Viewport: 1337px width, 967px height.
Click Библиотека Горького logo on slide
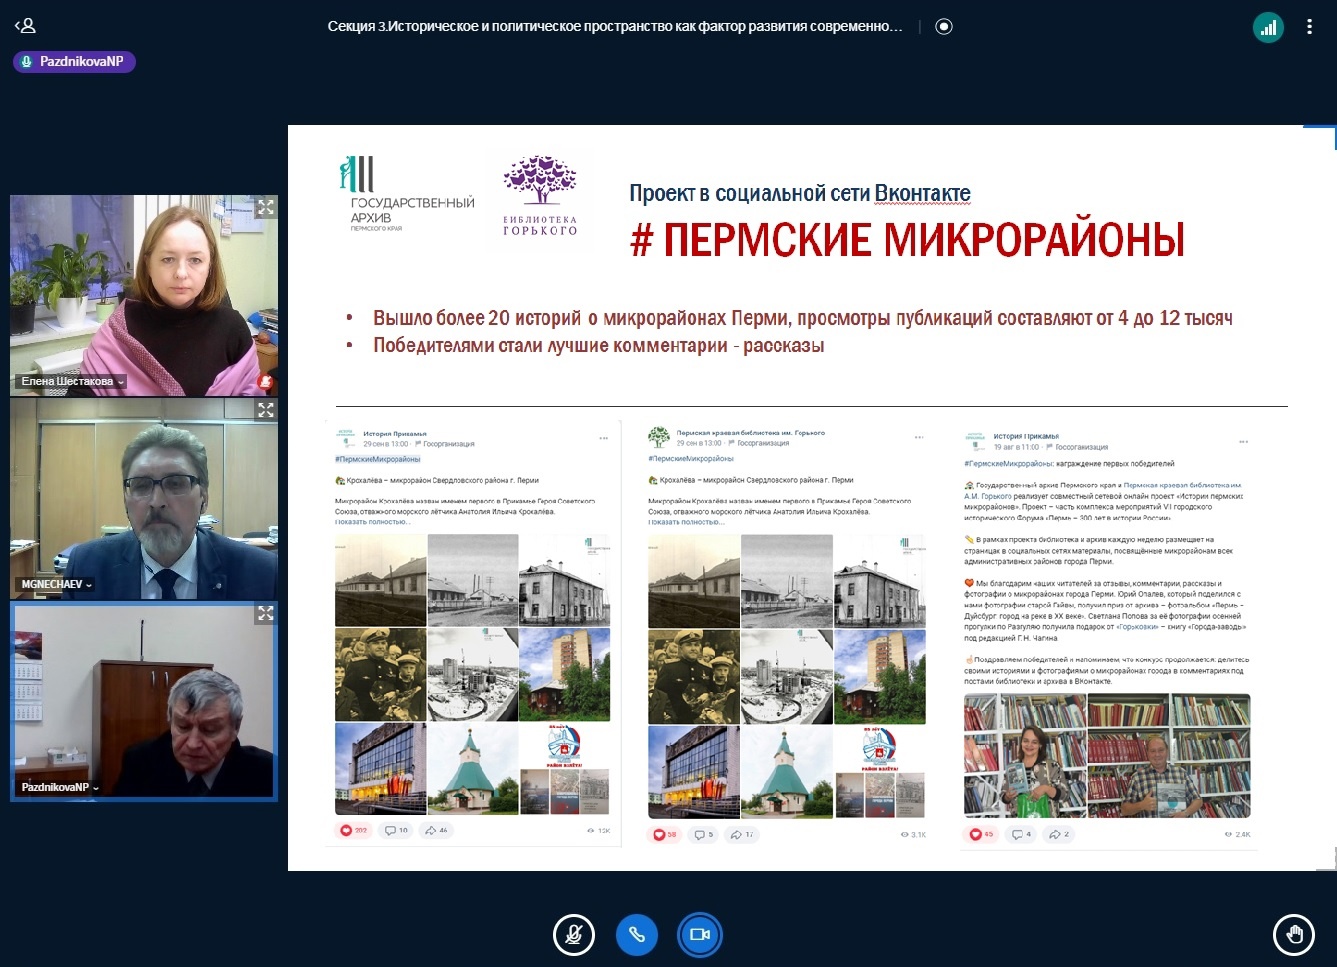[540, 197]
